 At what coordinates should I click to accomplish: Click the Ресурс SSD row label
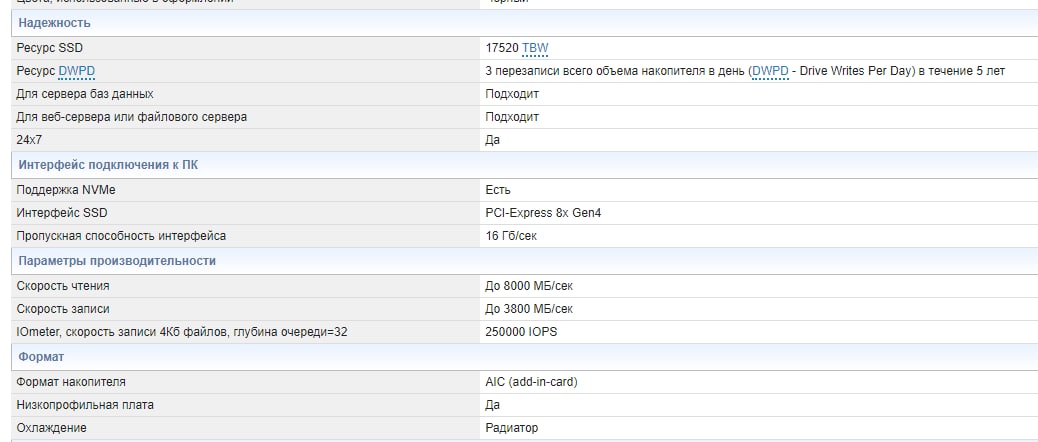(x=50, y=48)
